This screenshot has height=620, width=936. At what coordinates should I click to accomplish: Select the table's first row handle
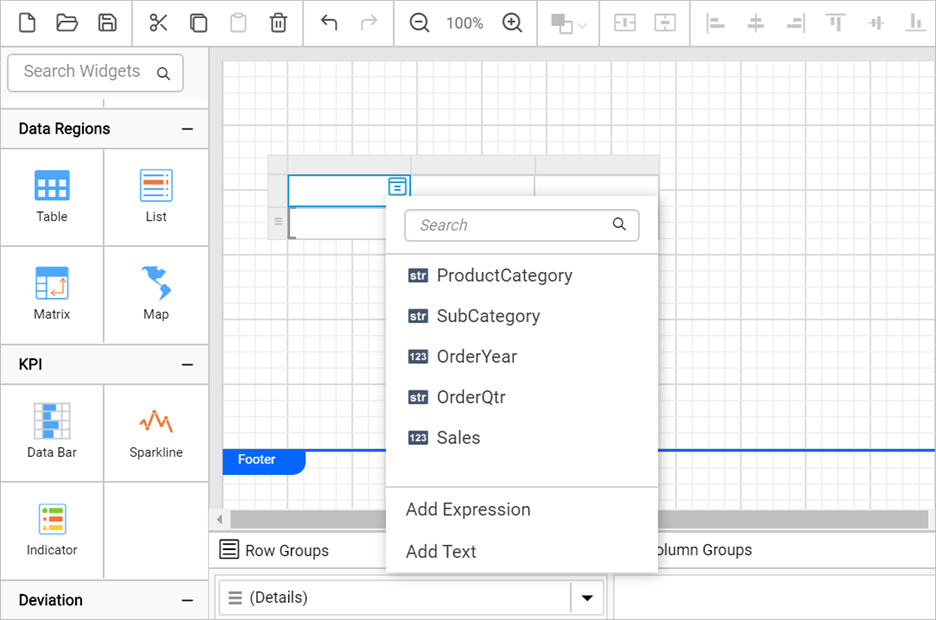pyautogui.click(x=278, y=191)
